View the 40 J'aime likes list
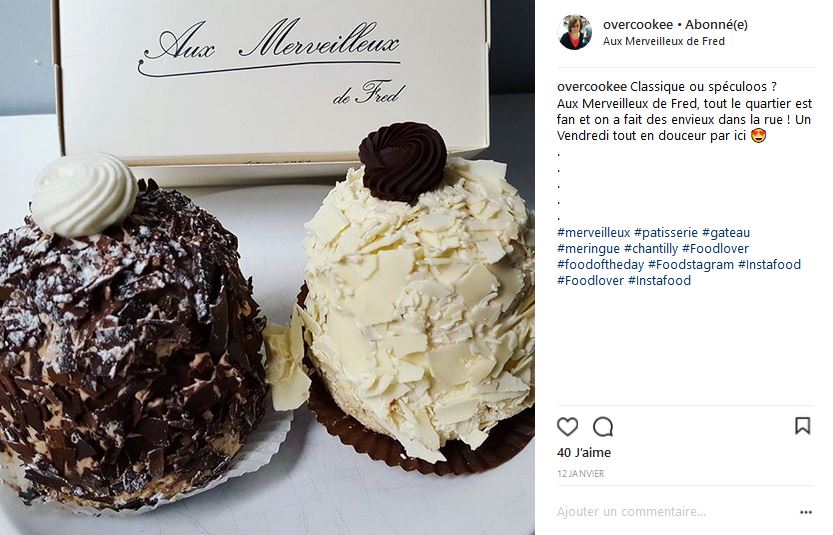The image size is (833, 535). pyautogui.click(x=584, y=453)
